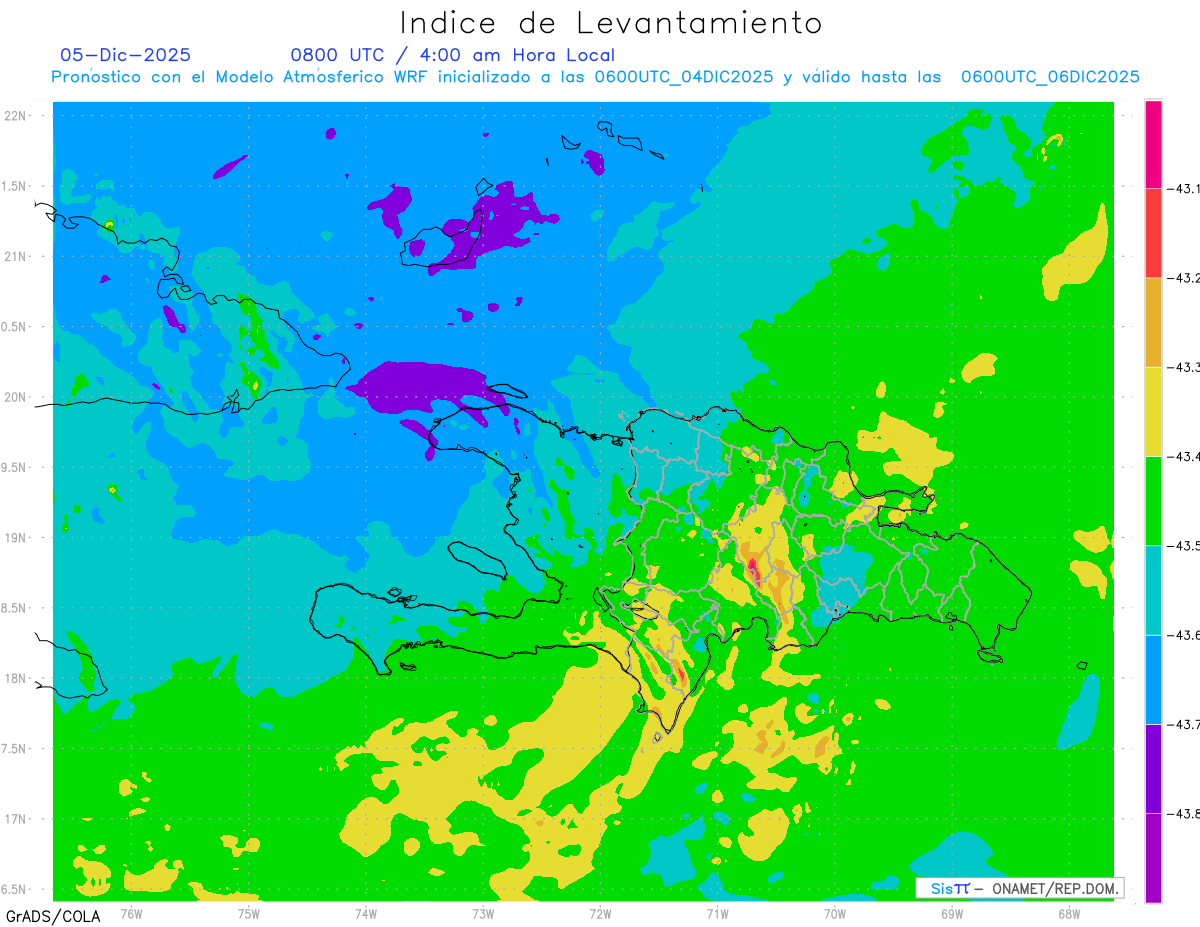Select the yellow legend segment above -43.4
The image size is (1200, 927).
1153,411
